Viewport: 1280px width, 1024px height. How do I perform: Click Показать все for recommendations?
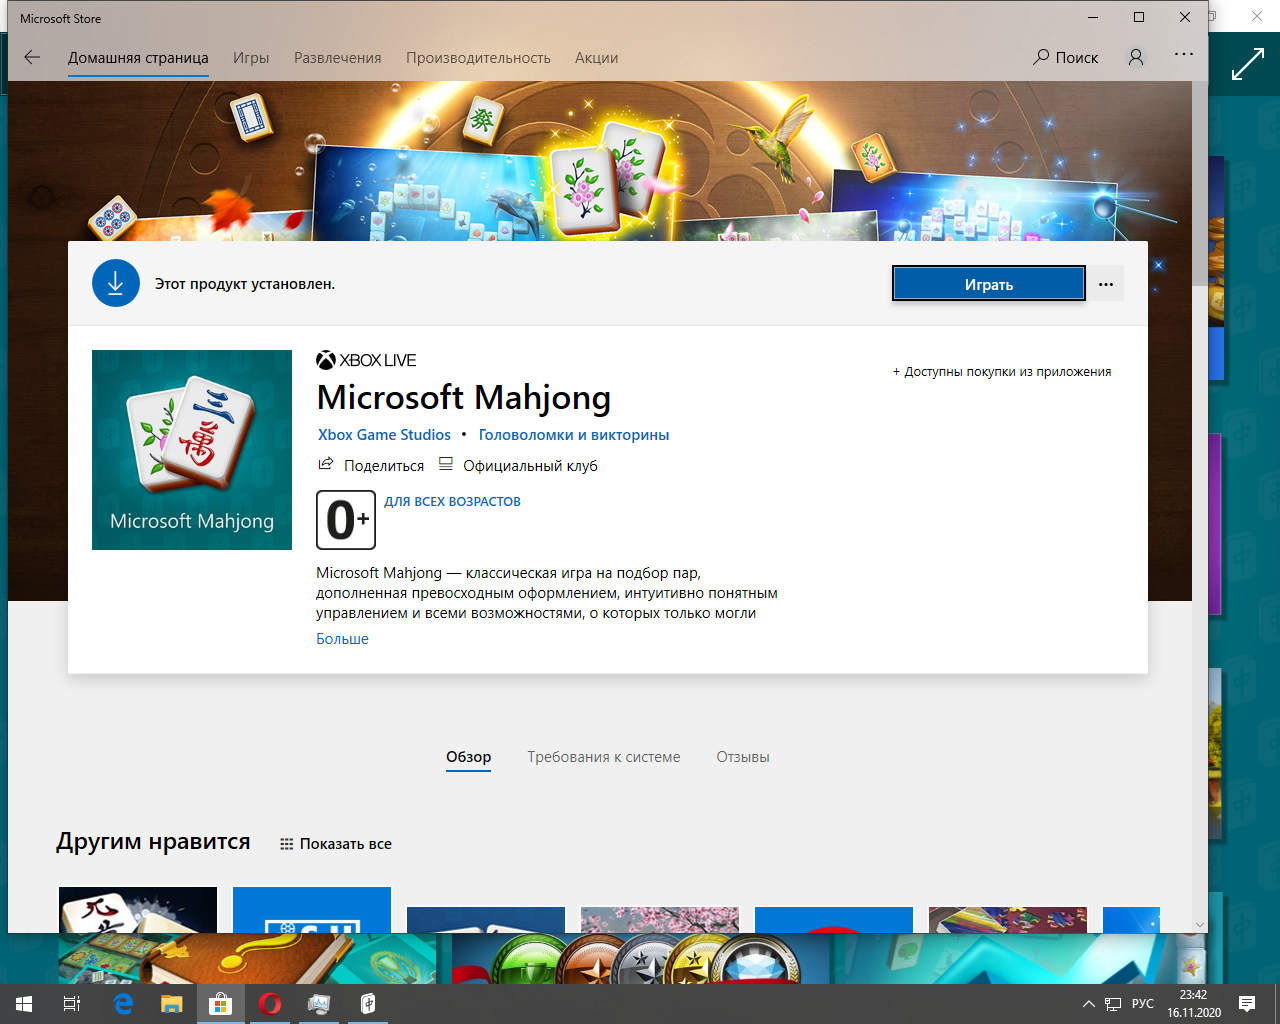(336, 844)
